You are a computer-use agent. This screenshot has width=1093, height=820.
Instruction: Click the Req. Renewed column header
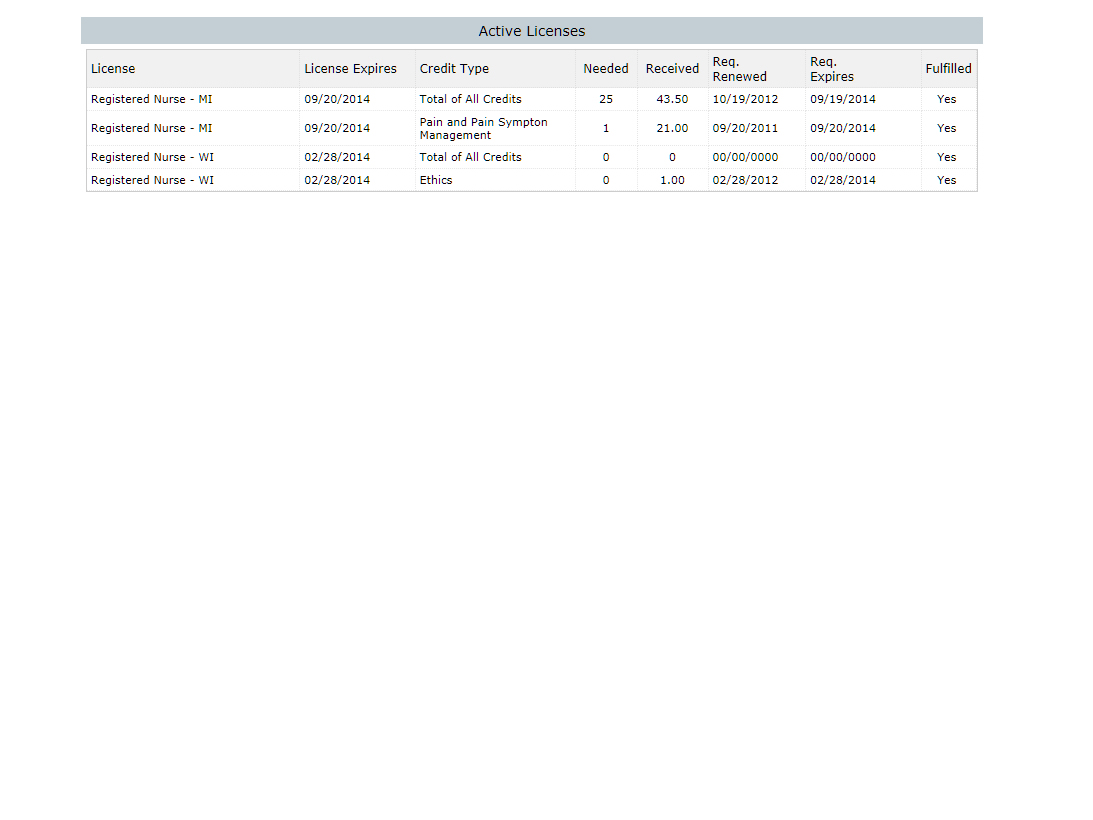coord(739,69)
